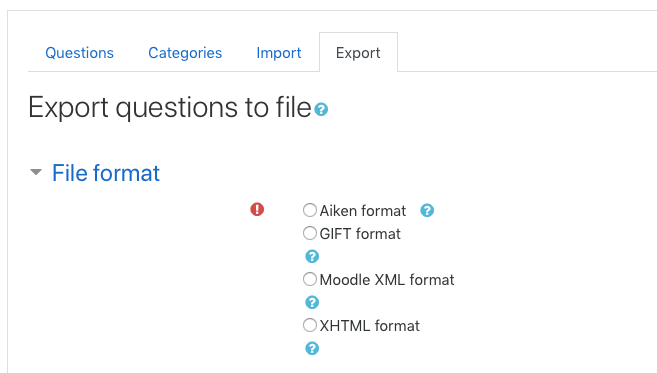
Task: Click the Aiken format label text
Action: click(x=363, y=211)
